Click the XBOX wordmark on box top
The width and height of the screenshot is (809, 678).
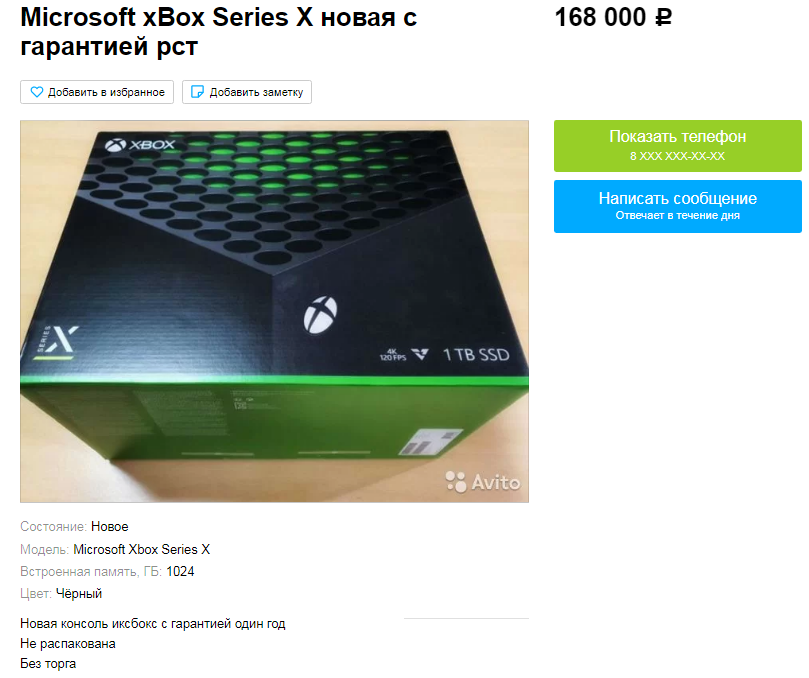coord(140,145)
